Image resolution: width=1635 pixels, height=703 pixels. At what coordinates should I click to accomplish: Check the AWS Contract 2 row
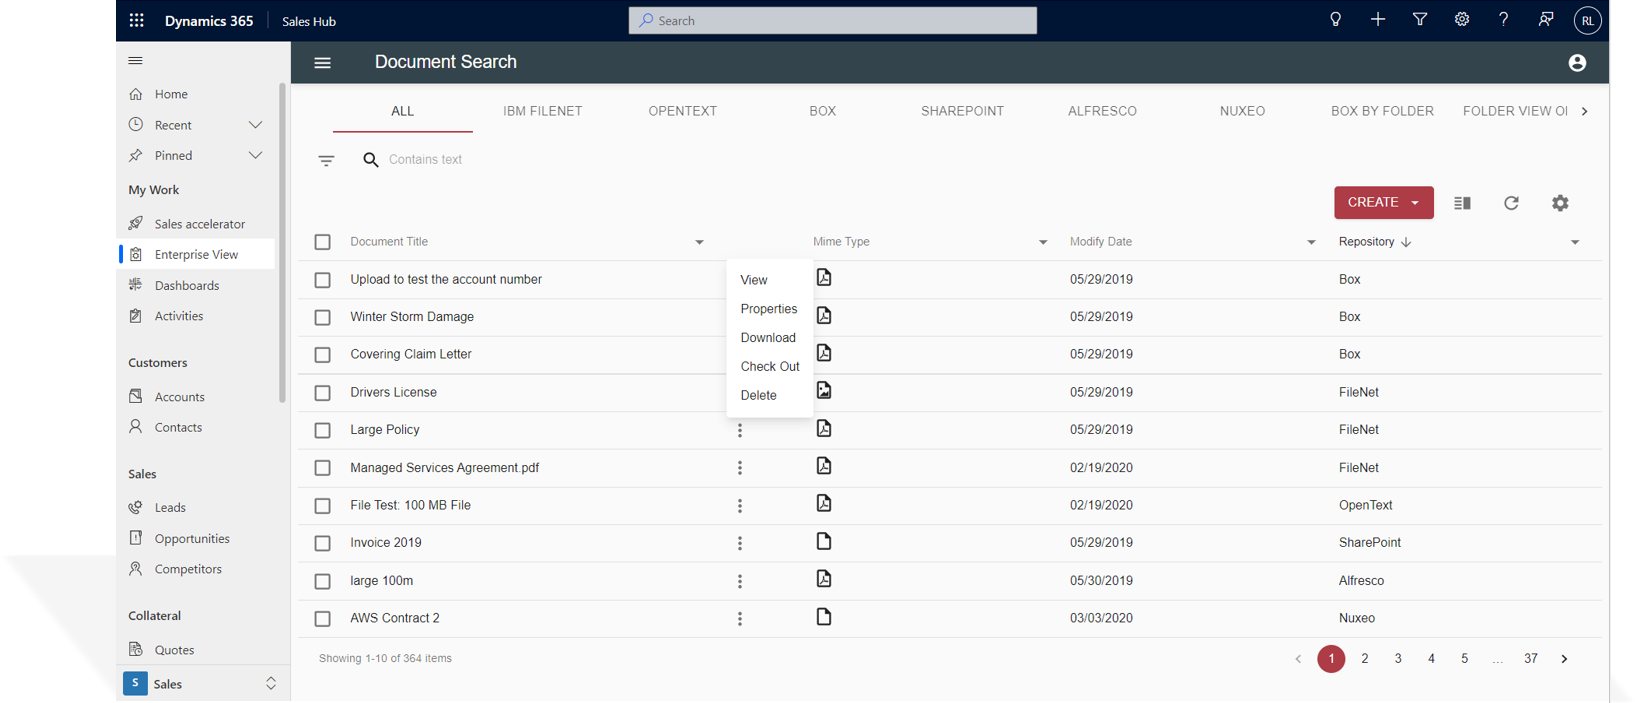click(322, 619)
